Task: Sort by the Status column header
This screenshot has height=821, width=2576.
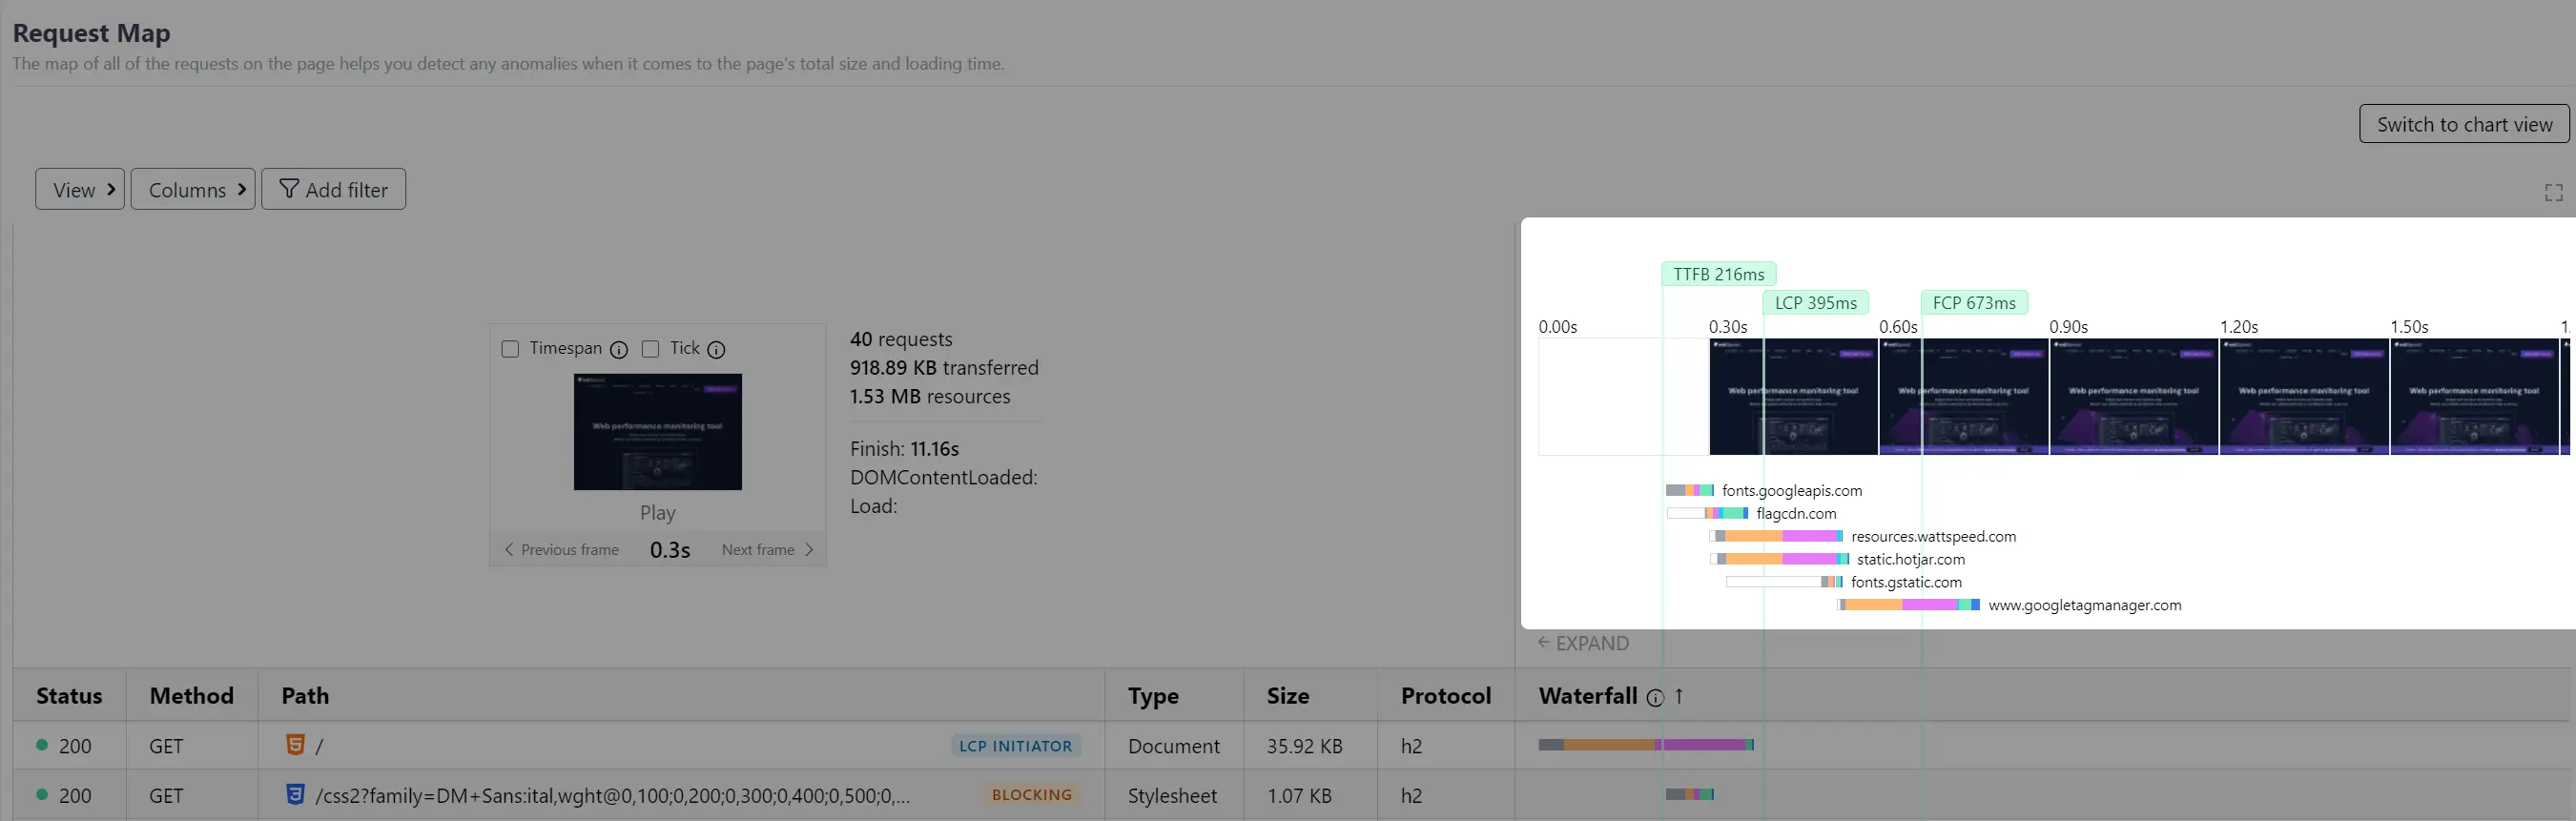Action: tap(69, 696)
